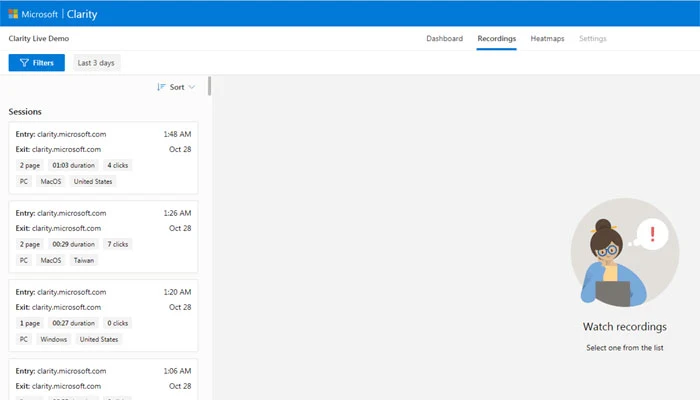Open the Heatmaps tab
Screen dimensions: 700x400
(547, 38)
